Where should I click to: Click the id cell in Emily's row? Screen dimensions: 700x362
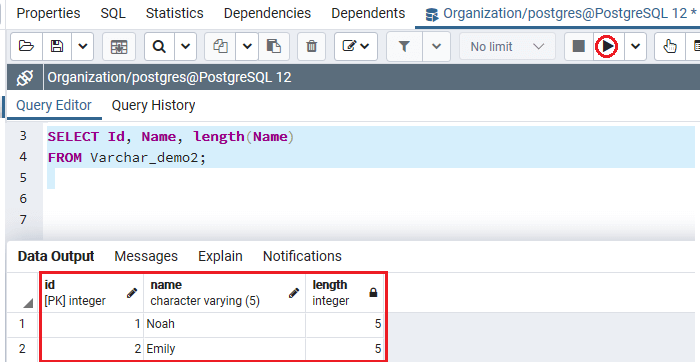[92, 348]
